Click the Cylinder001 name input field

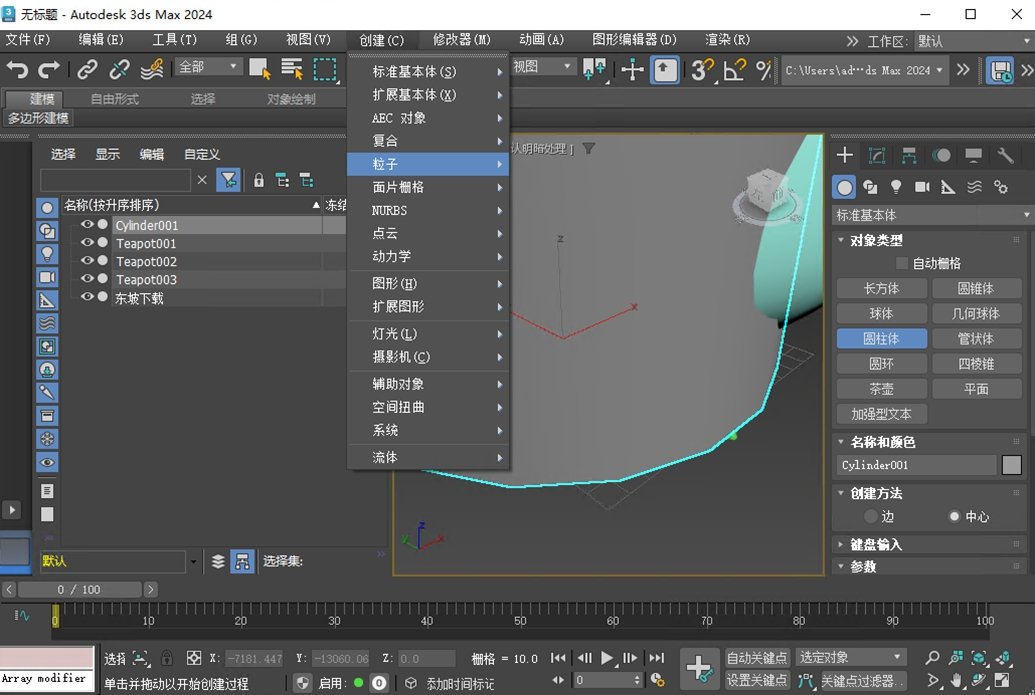tap(916, 465)
